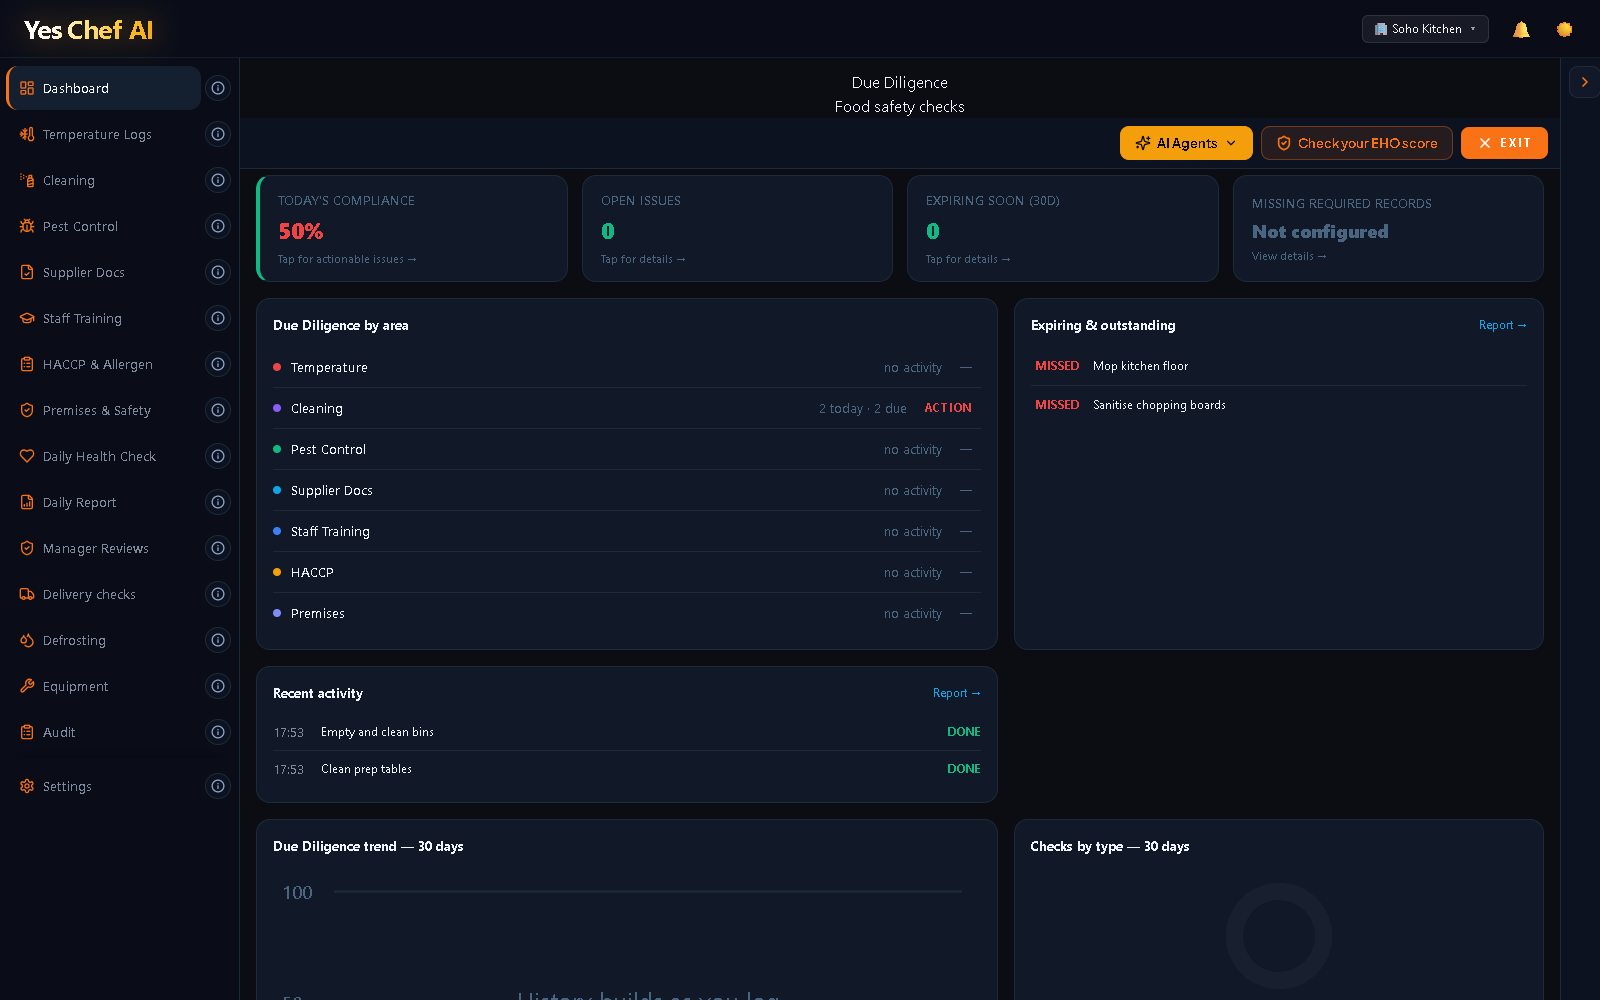Click activity Clean prep tables
Image resolution: width=1600 pixels, height=1000 pixels.
pos(626,769)
